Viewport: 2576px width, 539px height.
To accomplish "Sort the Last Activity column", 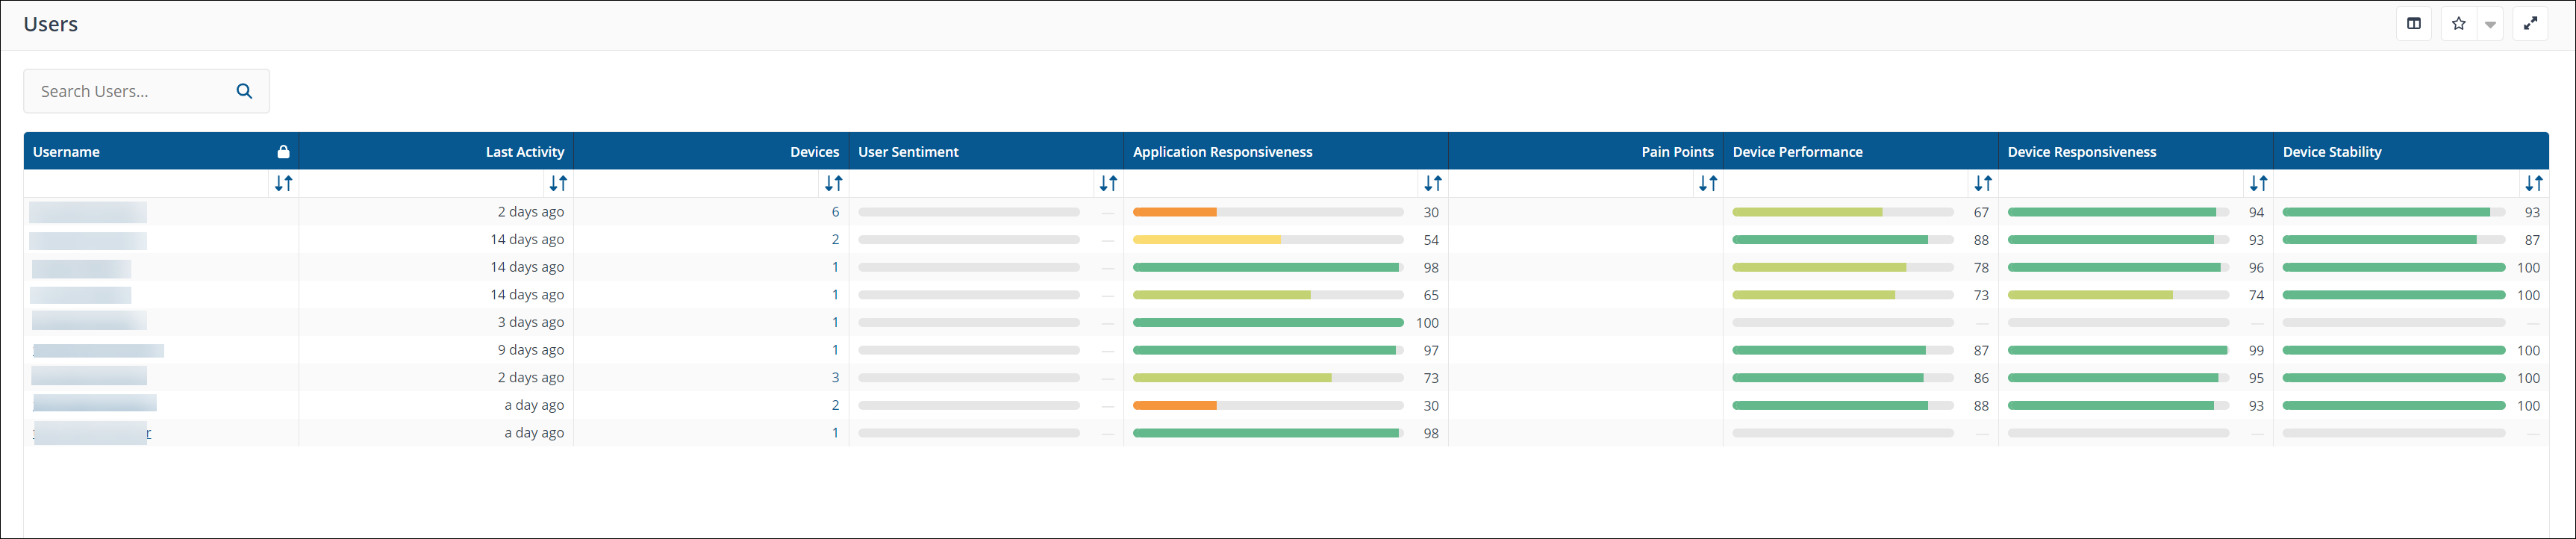I will 558,183.
